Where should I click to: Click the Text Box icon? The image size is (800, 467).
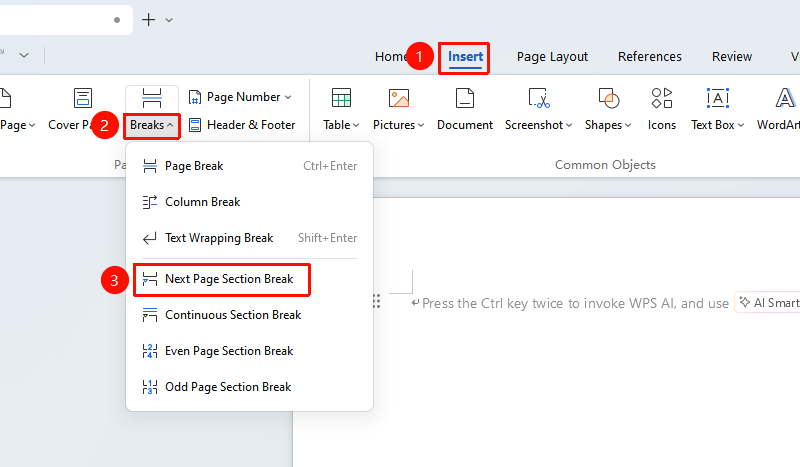tap(718, 97)
